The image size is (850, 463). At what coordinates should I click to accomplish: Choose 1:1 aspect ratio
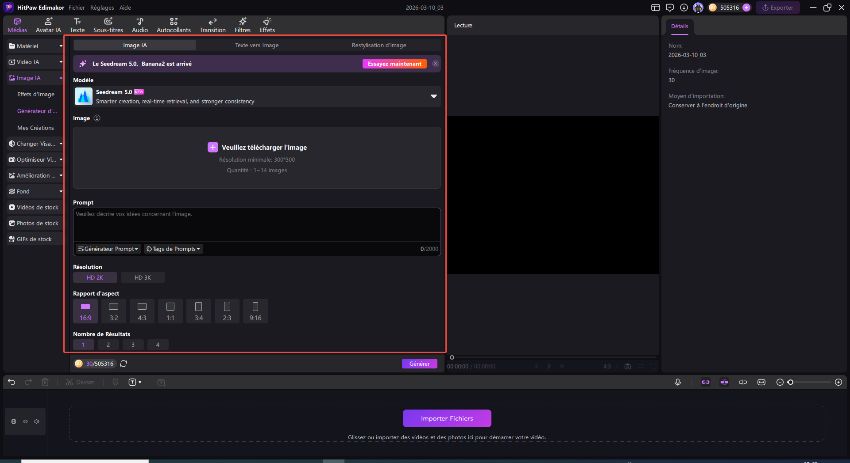pyautogui.click(x=170, y=311)
